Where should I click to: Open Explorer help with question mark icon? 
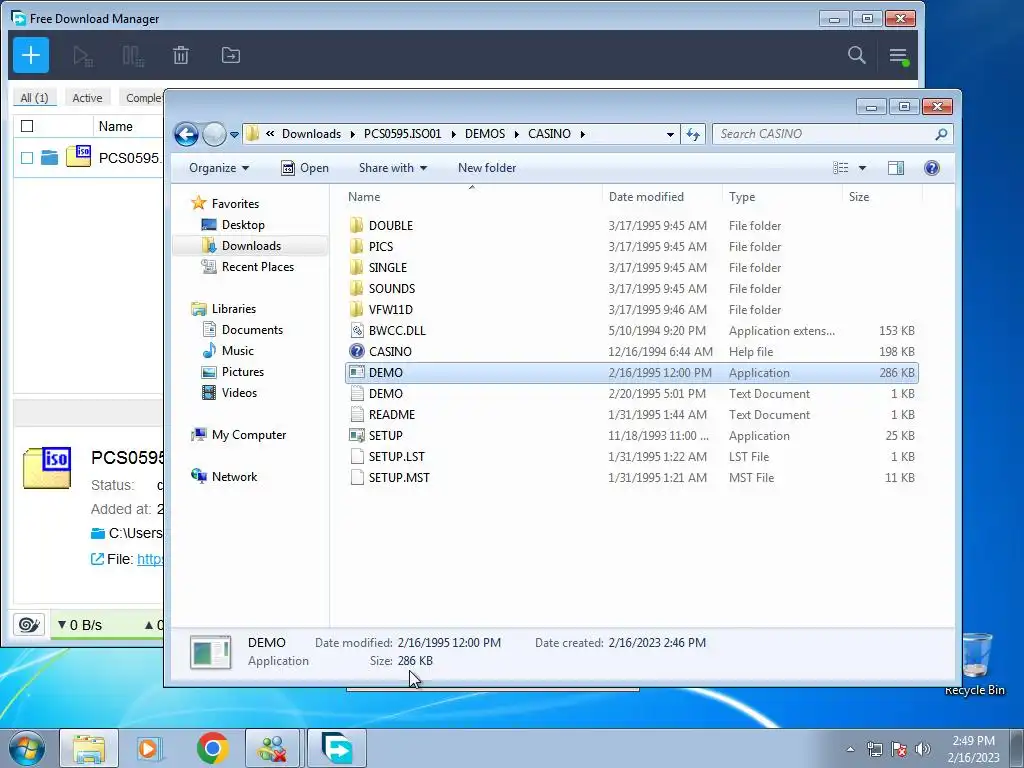(x=932, y=168)
